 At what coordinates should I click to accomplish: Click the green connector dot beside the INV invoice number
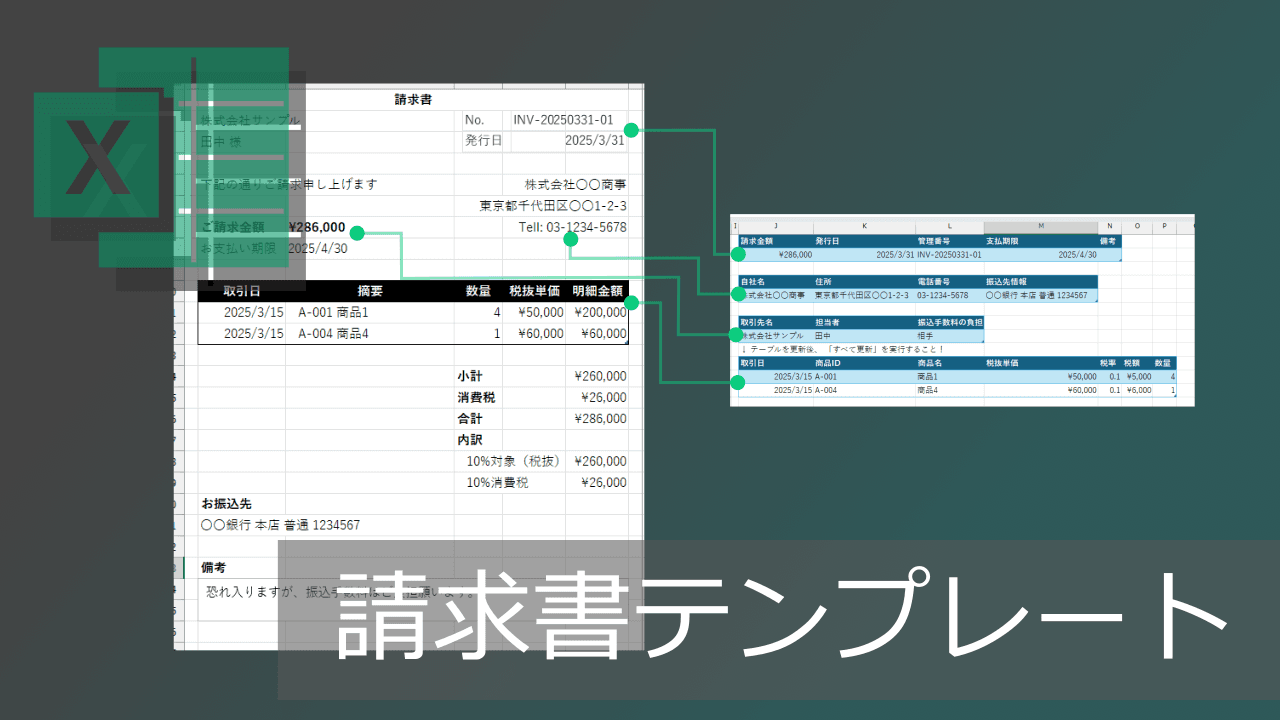click(x=630, y=128)
